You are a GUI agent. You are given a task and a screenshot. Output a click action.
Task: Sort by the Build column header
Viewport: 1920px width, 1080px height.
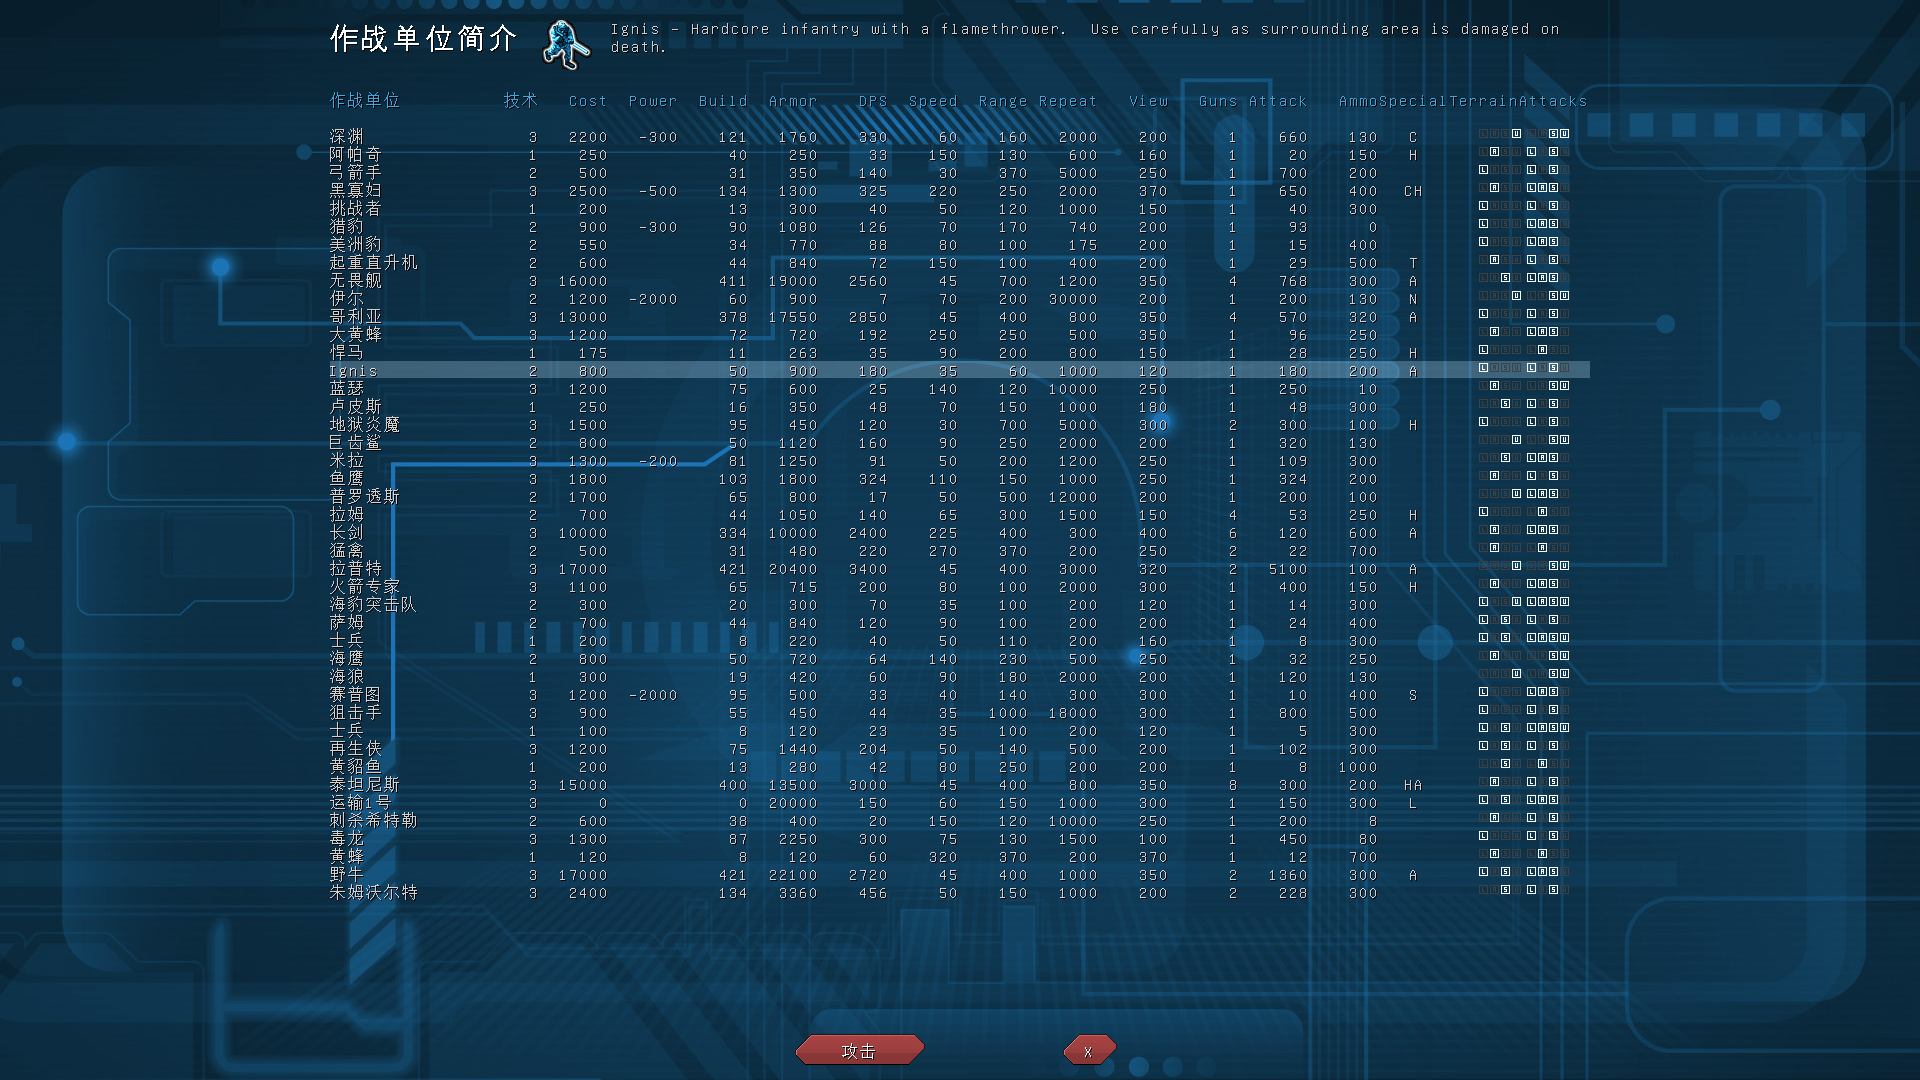723,101
